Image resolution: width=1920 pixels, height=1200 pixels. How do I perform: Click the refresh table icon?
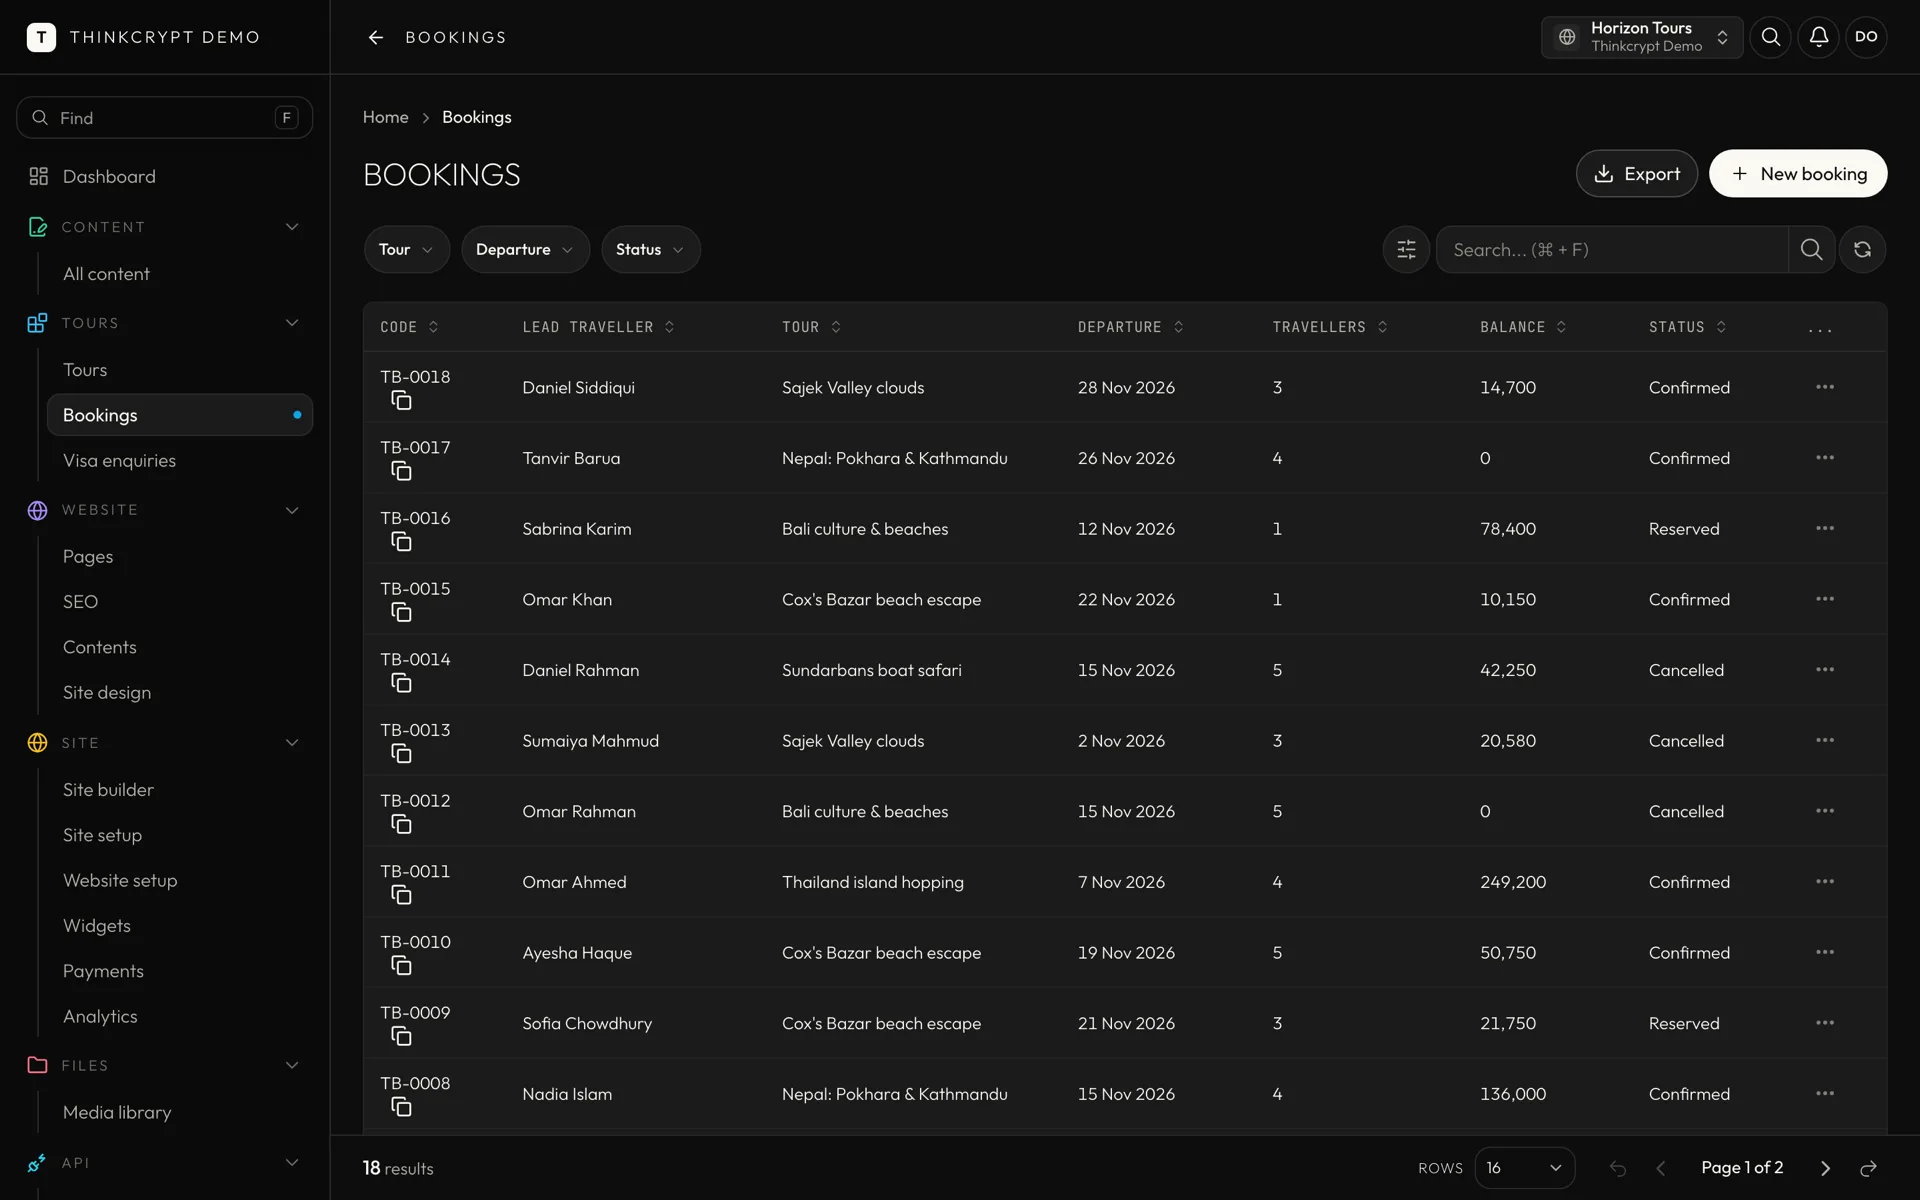[1862, 249]
